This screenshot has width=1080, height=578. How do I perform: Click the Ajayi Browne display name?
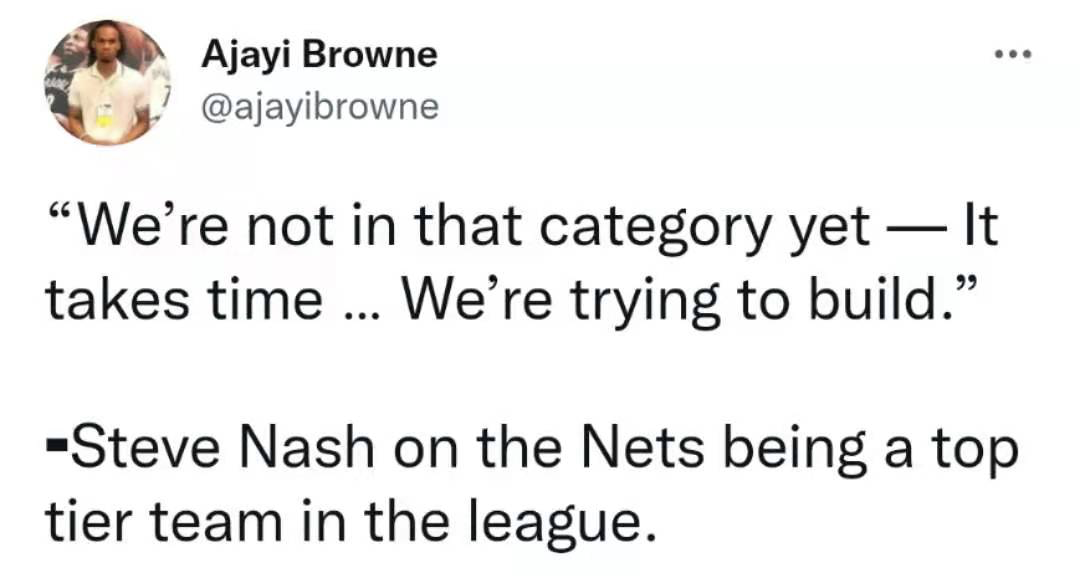pyautogui.click(x=319, y=54)
